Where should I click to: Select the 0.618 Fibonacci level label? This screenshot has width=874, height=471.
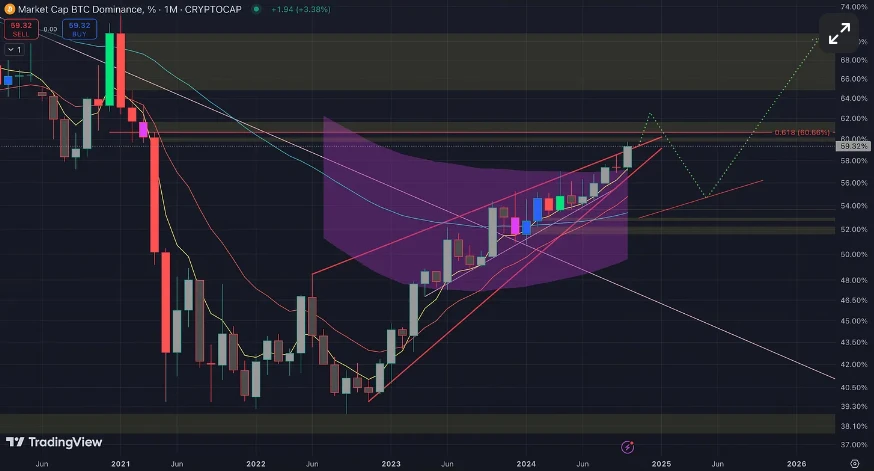pyautogui.click(x=802, y=133)
